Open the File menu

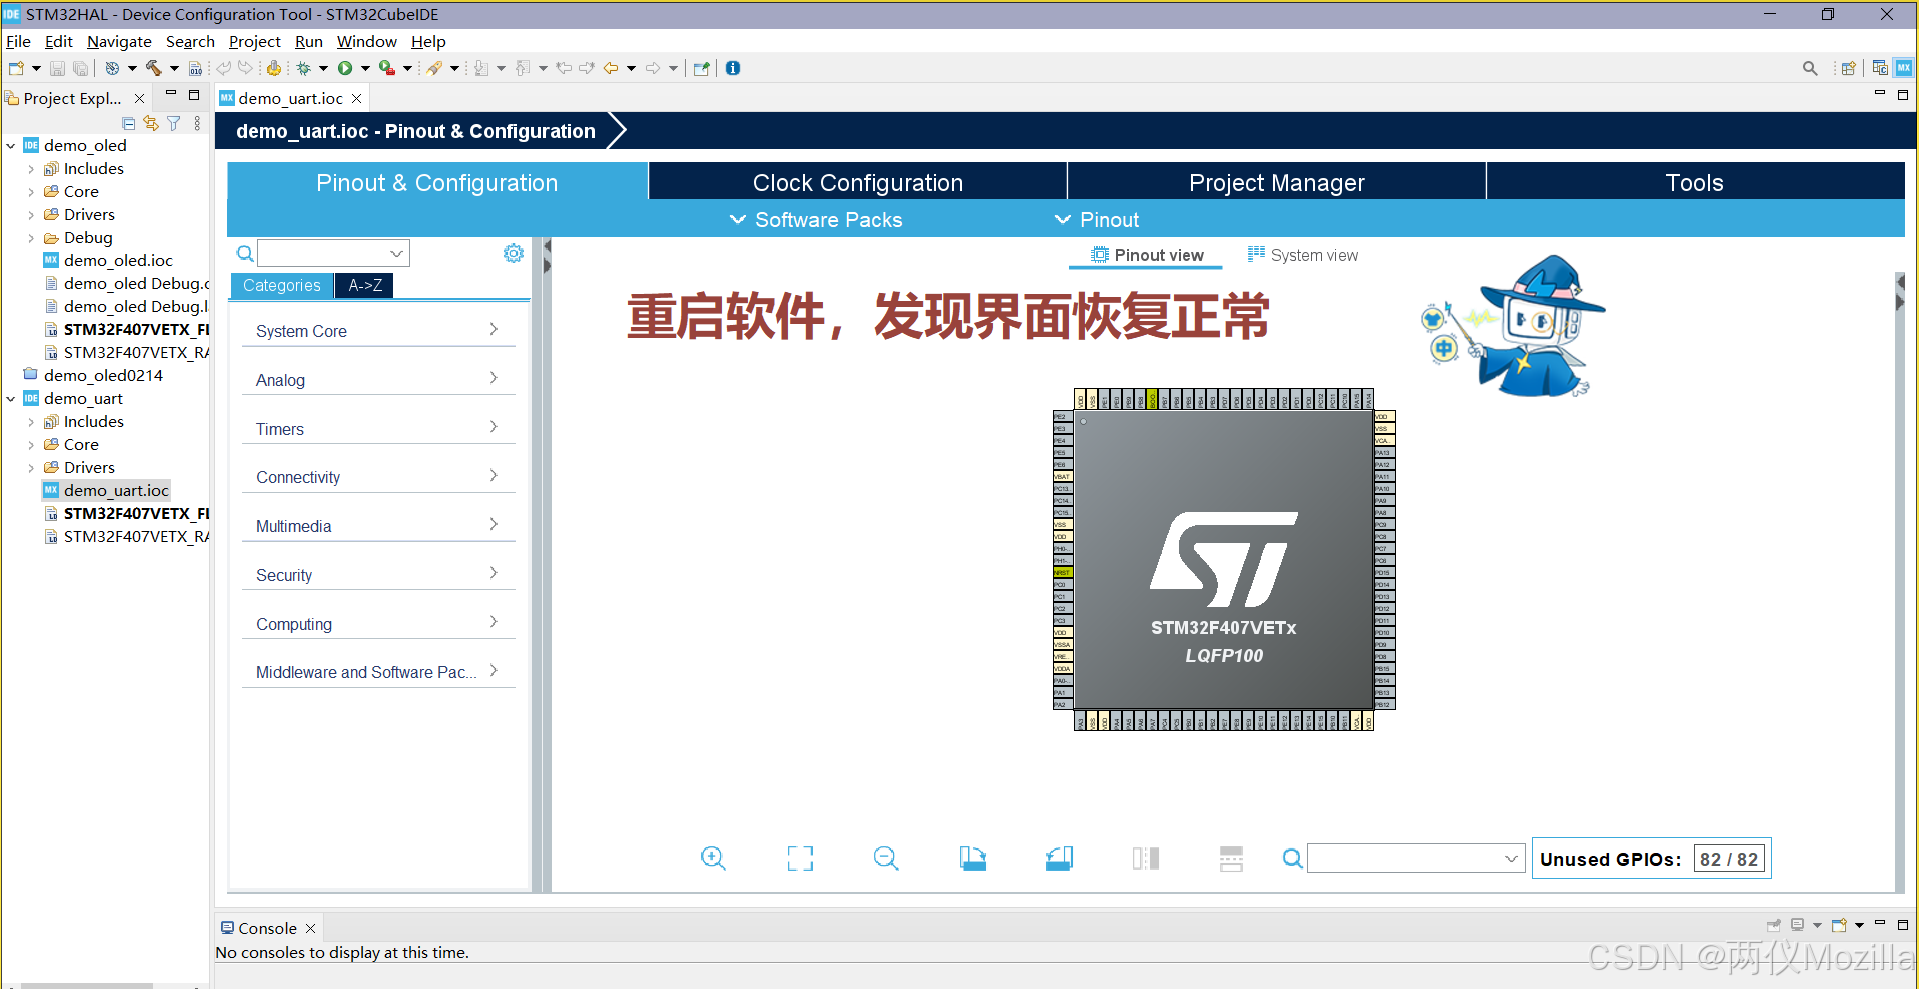click(x=18, y=41)
